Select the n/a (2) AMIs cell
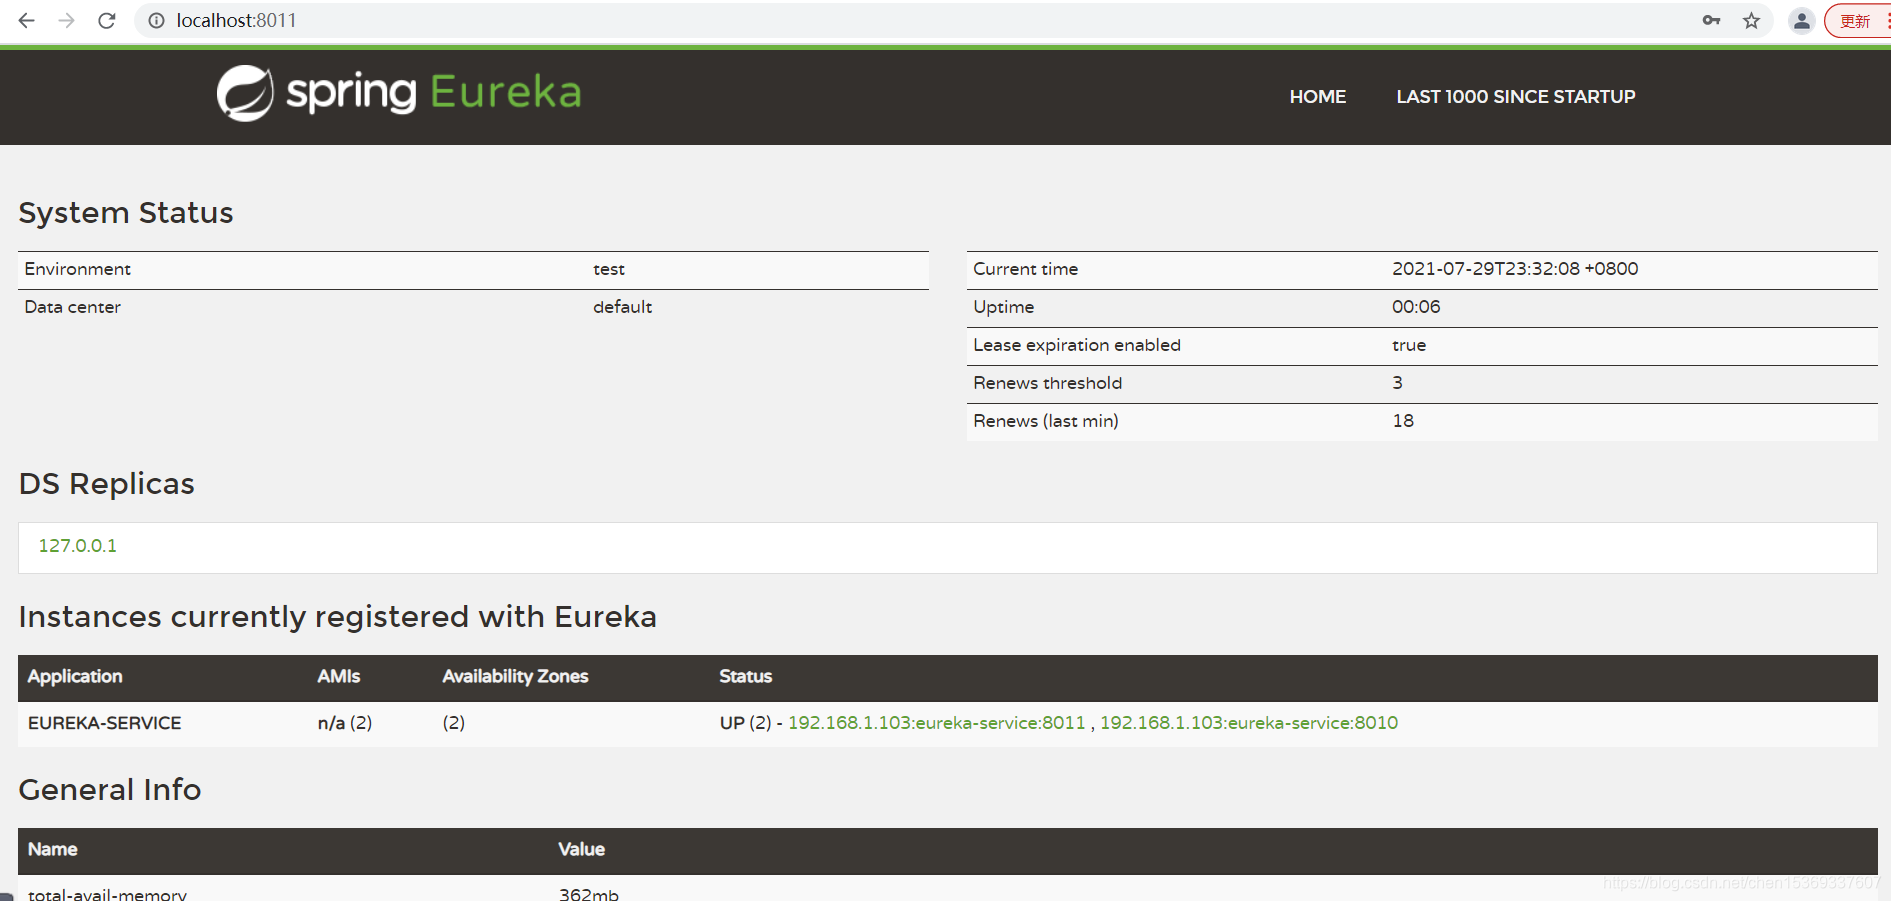Screen dimensions: 1891x901 (345, 723)
